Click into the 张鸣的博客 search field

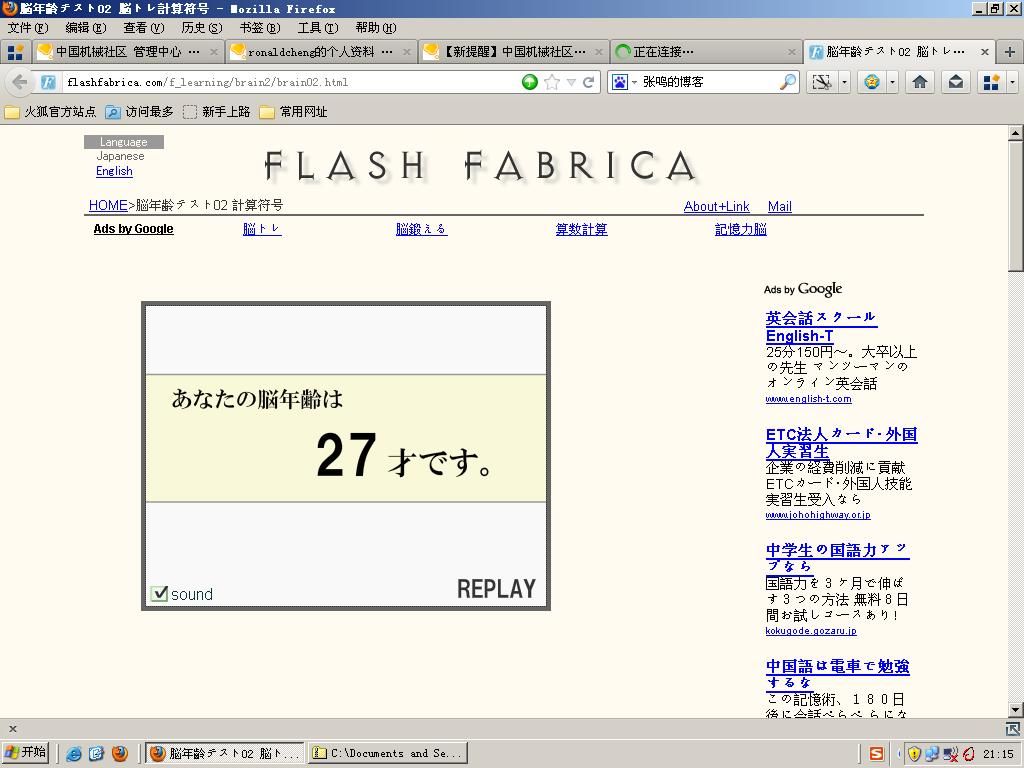coord(709,82)
